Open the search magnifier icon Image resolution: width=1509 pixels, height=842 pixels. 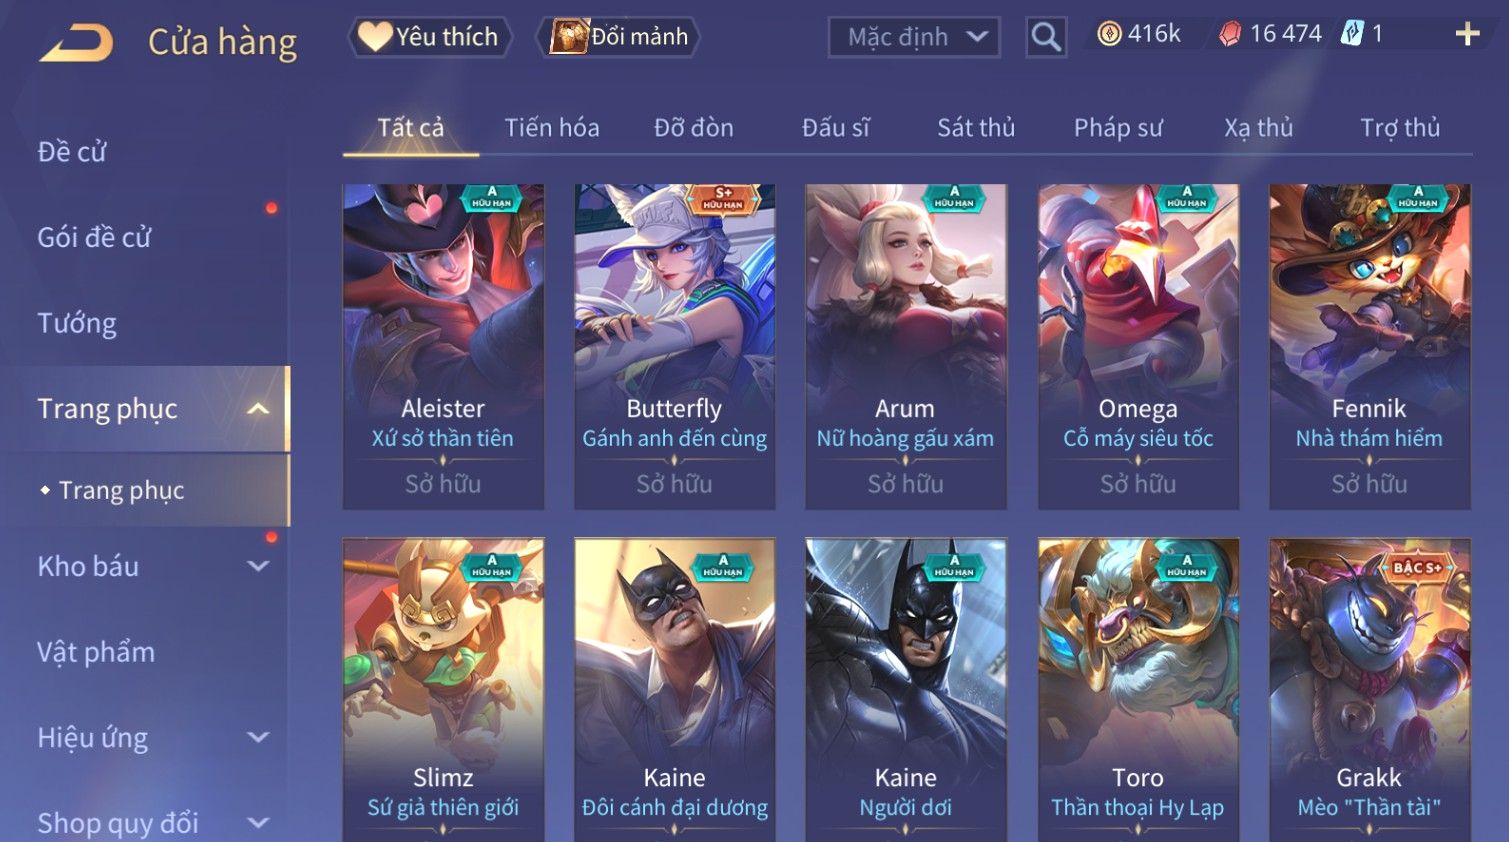[1046, 37]
